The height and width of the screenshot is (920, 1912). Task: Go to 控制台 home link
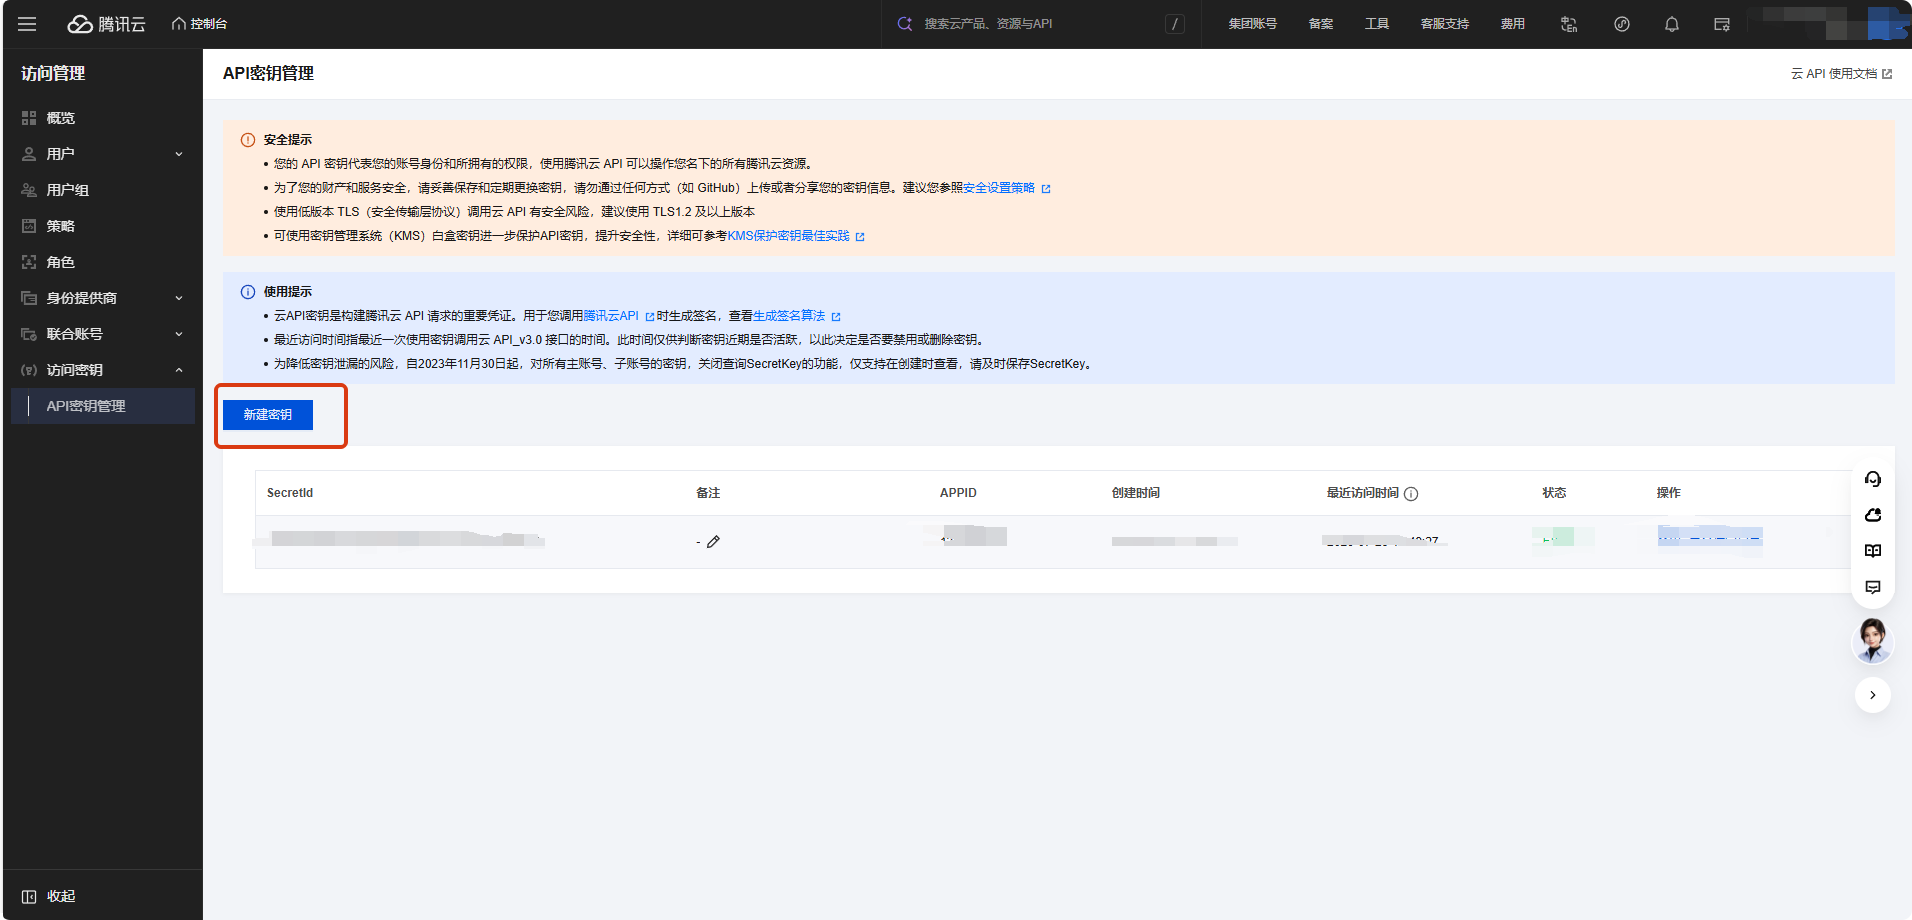[199, 24]
